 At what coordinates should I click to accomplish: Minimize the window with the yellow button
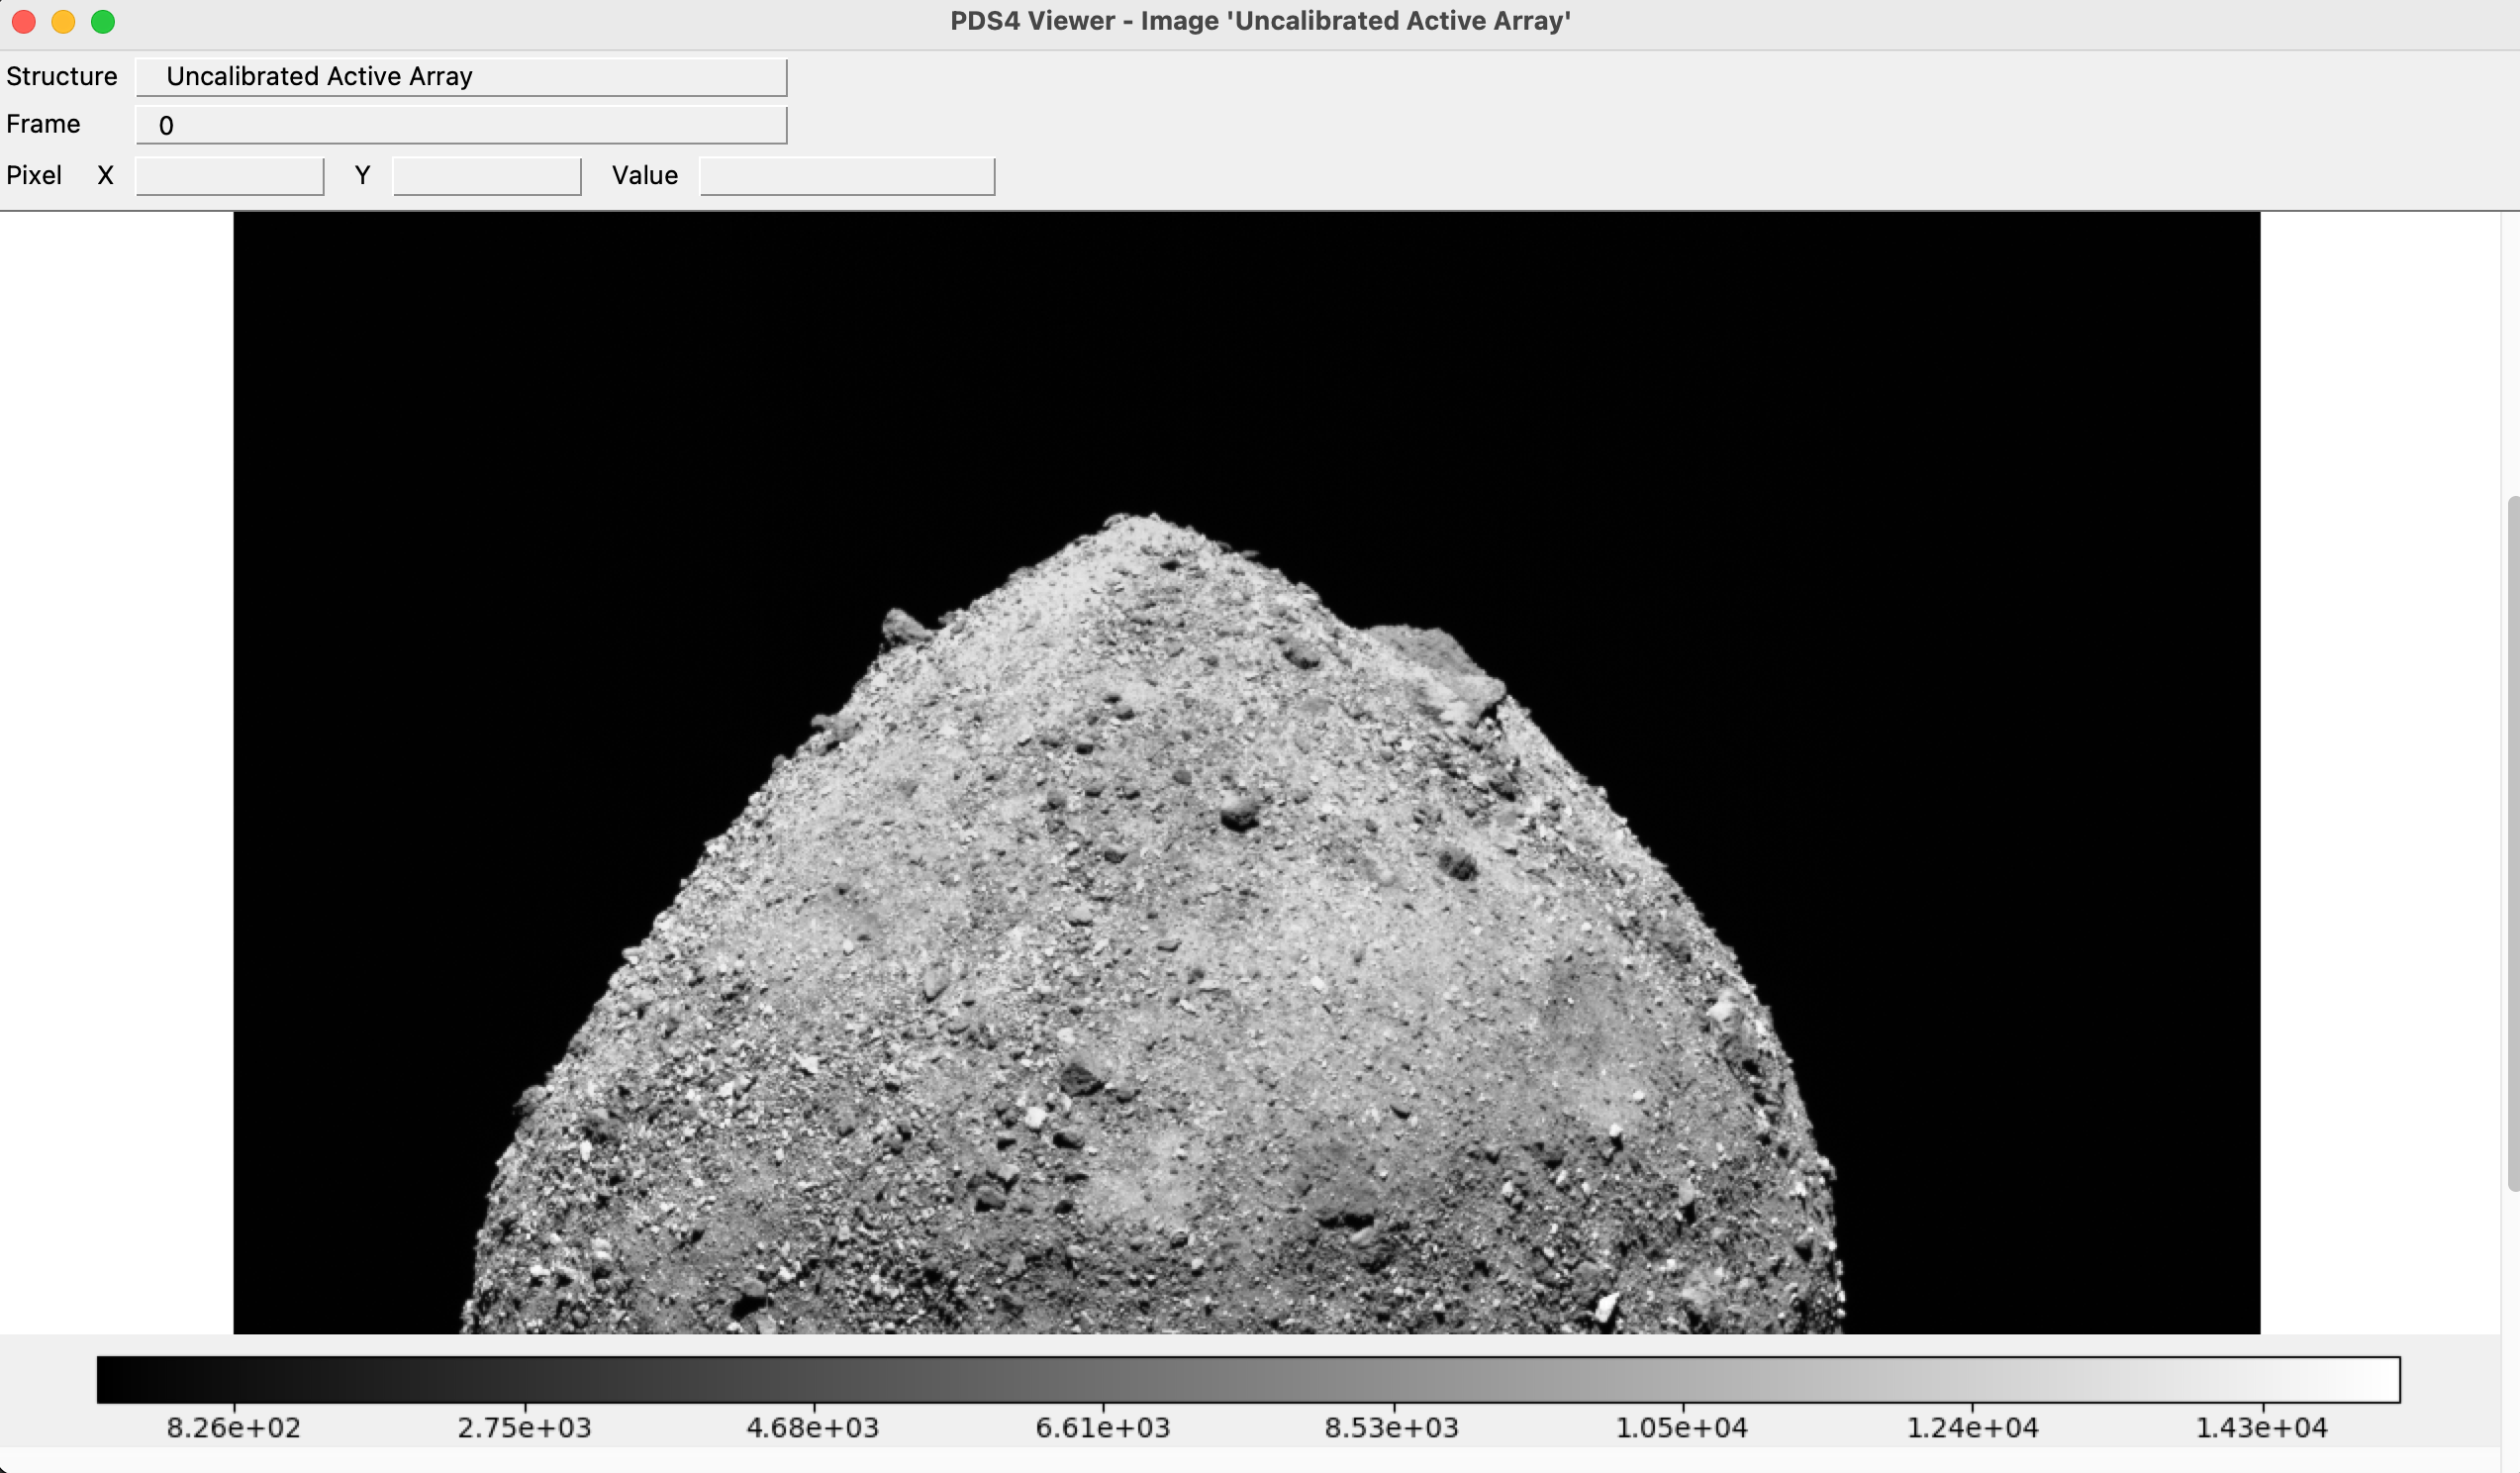[x=63, y=22]
